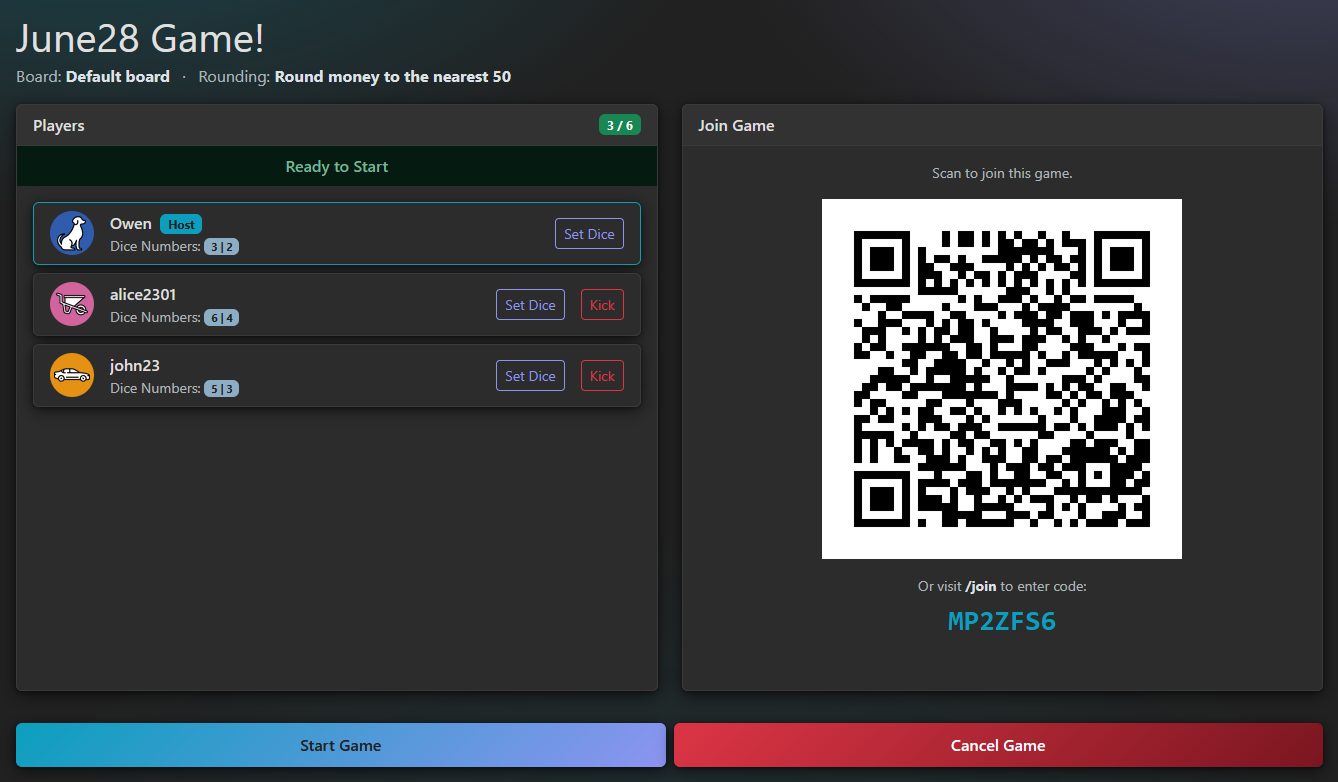This screenshot has height=782, width=1338.
Task: Click Owen's dice numbers 3|2 badge
Action: tap(221, 247)
